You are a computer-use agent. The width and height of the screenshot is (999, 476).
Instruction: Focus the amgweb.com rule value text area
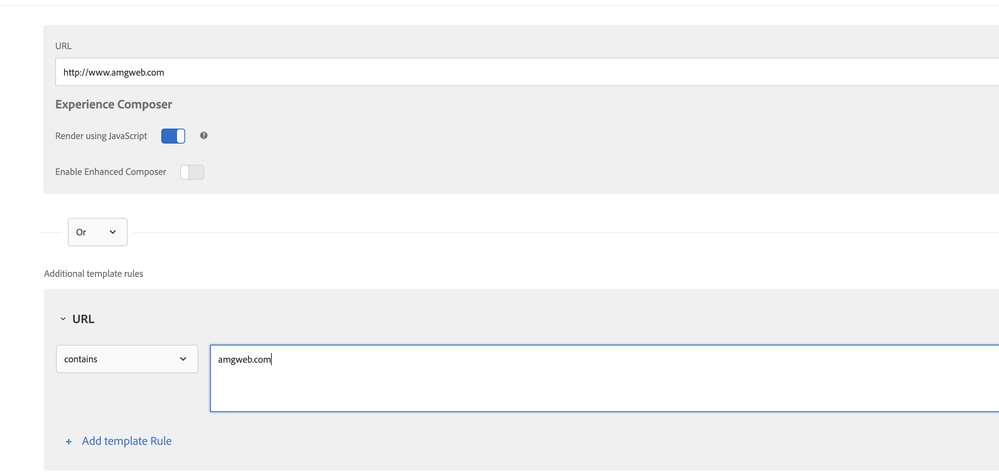tap(600, 378)
